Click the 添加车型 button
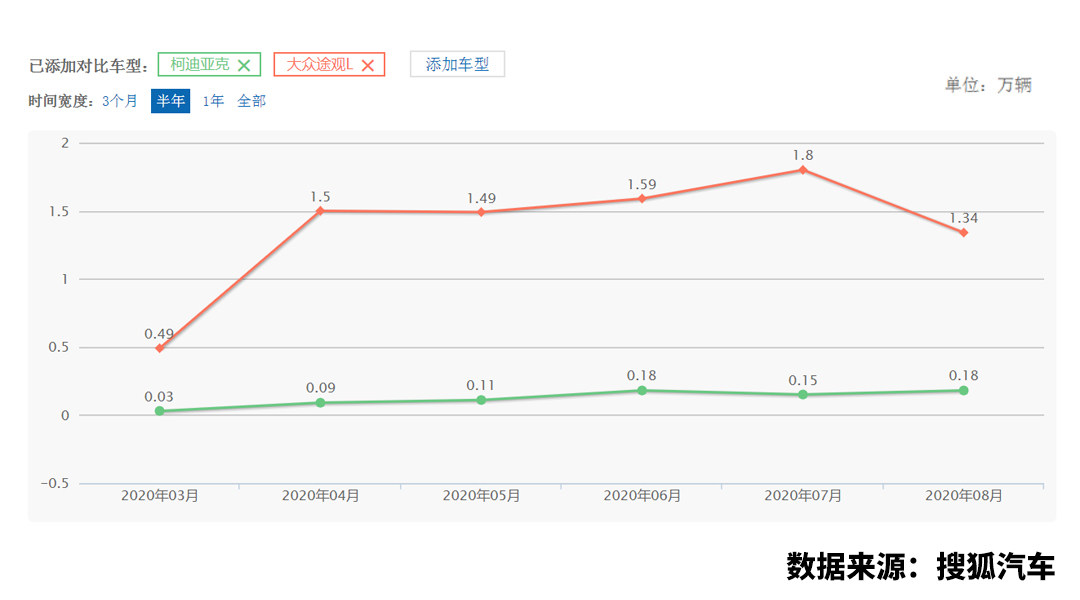This screenshot has height=600, width=1080. [x=457, y=65]
